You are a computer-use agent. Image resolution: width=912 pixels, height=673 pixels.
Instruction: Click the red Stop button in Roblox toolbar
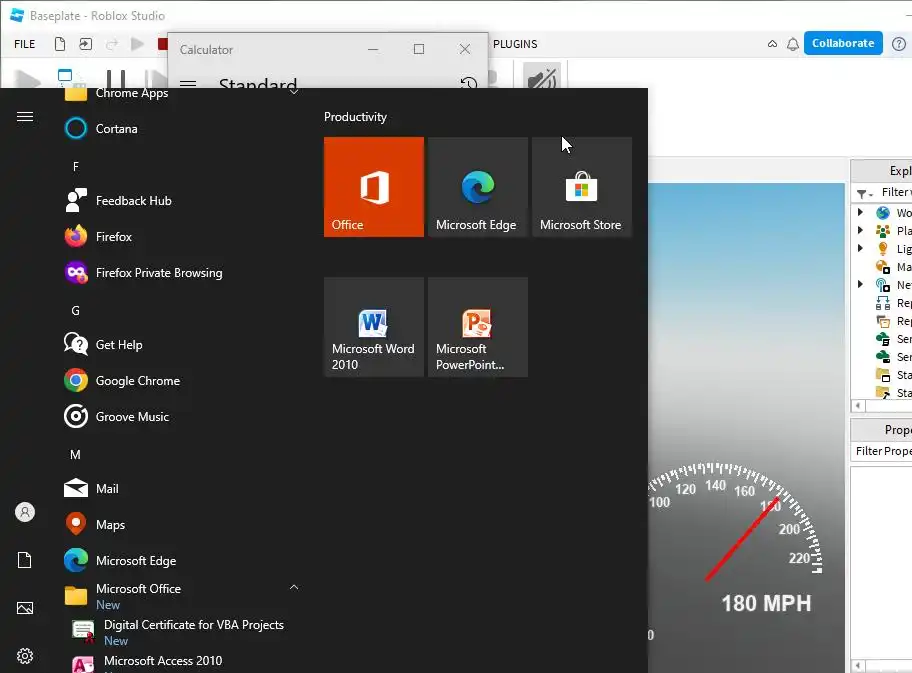click(163, 44)
